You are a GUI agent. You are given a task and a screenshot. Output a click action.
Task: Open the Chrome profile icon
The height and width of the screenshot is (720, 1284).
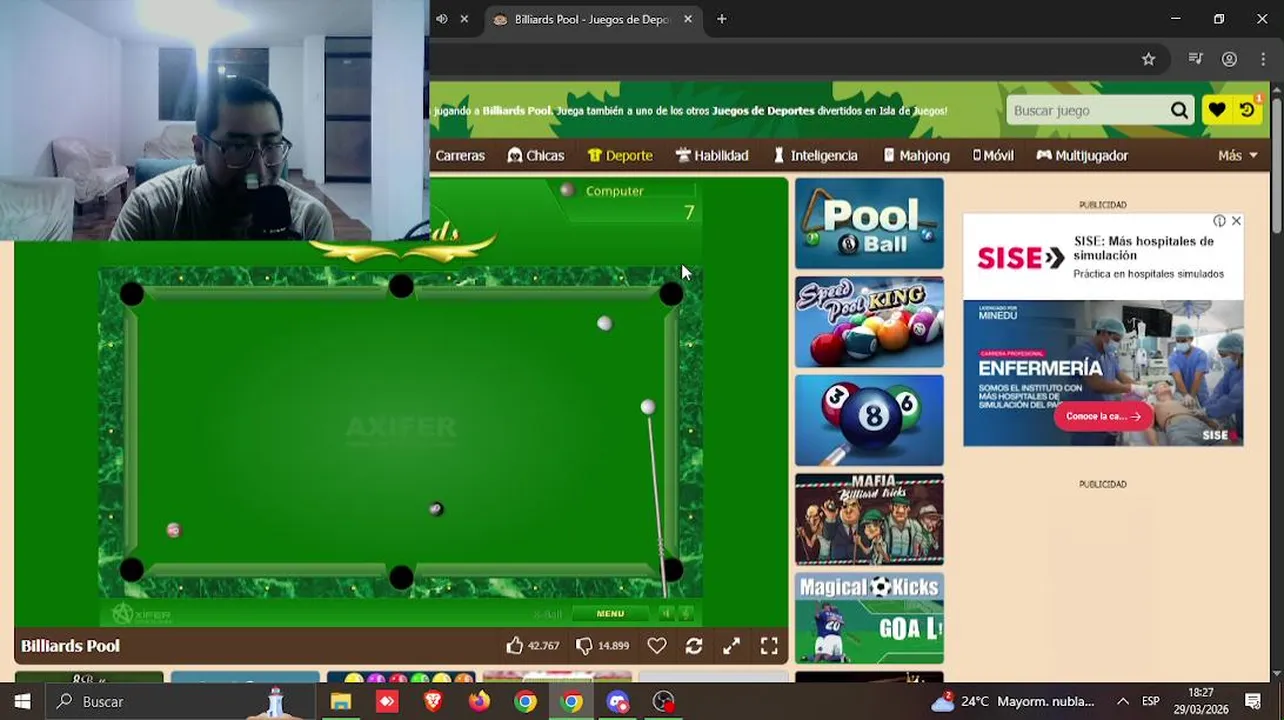[1229, 59]
